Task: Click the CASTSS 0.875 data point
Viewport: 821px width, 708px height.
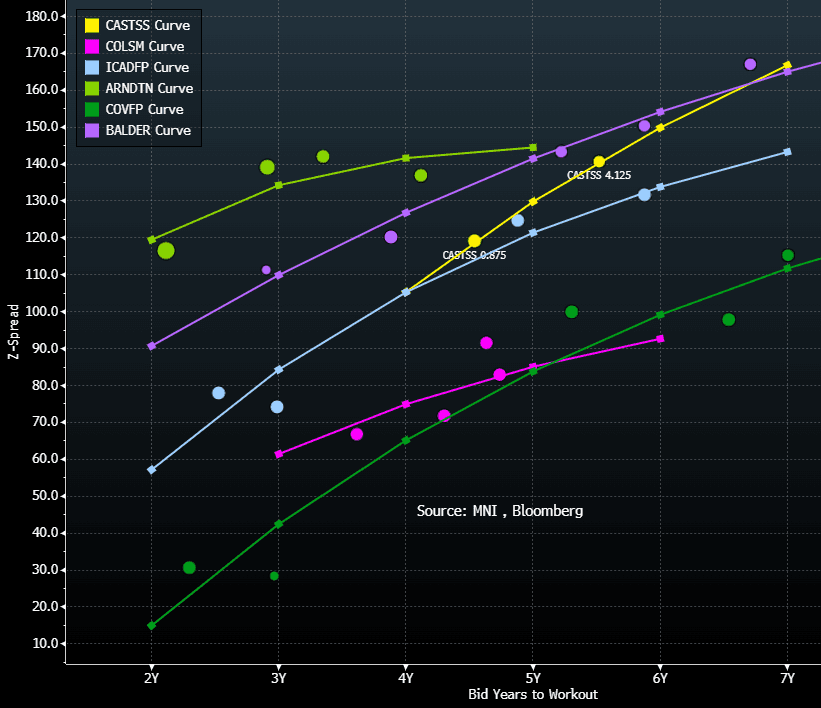Action: coord(474,240)
